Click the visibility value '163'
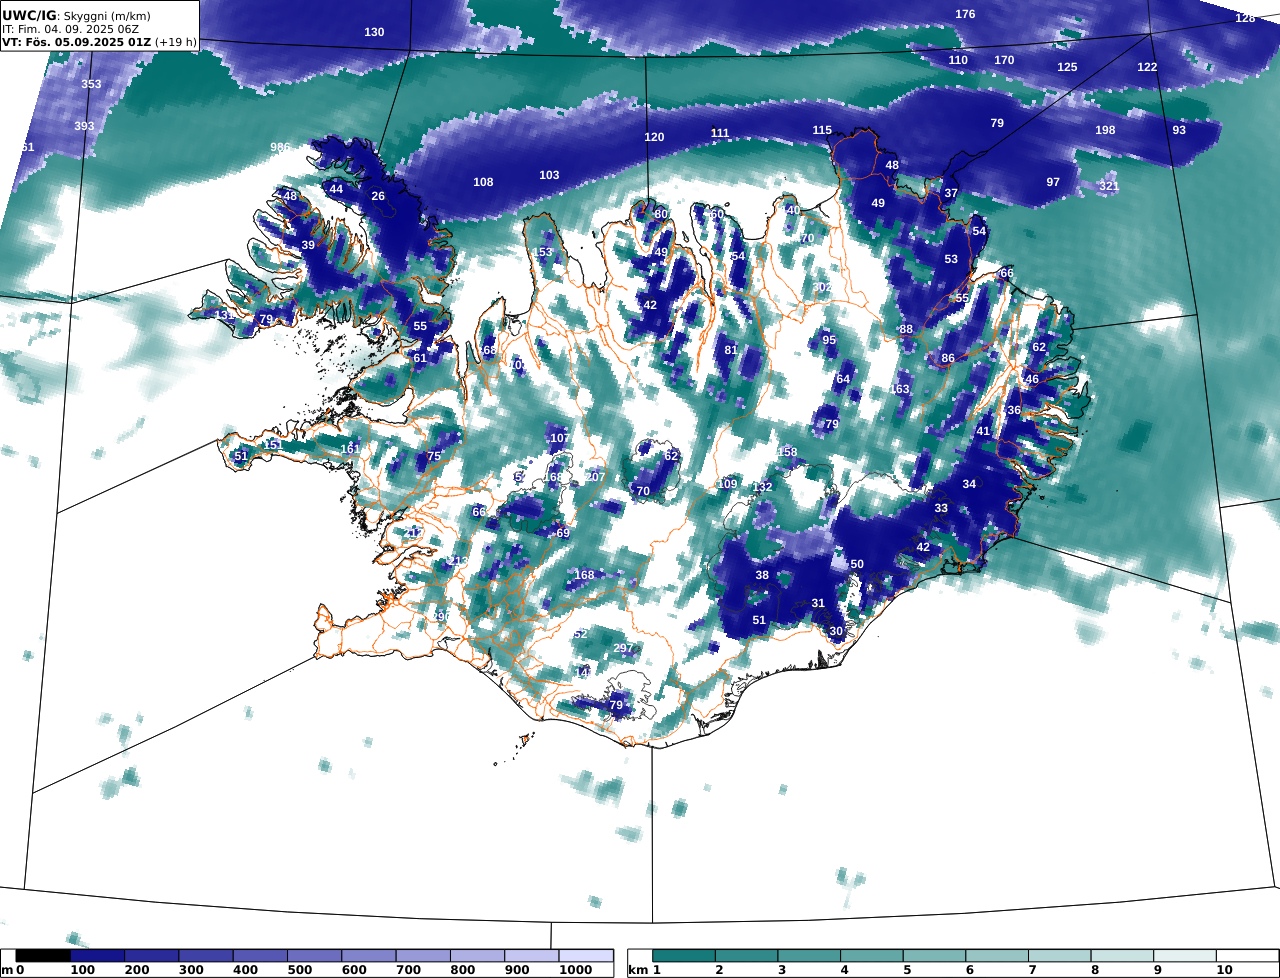This screenshot has width=1280, height=978. pyautogui.click(x=900, y=389)
